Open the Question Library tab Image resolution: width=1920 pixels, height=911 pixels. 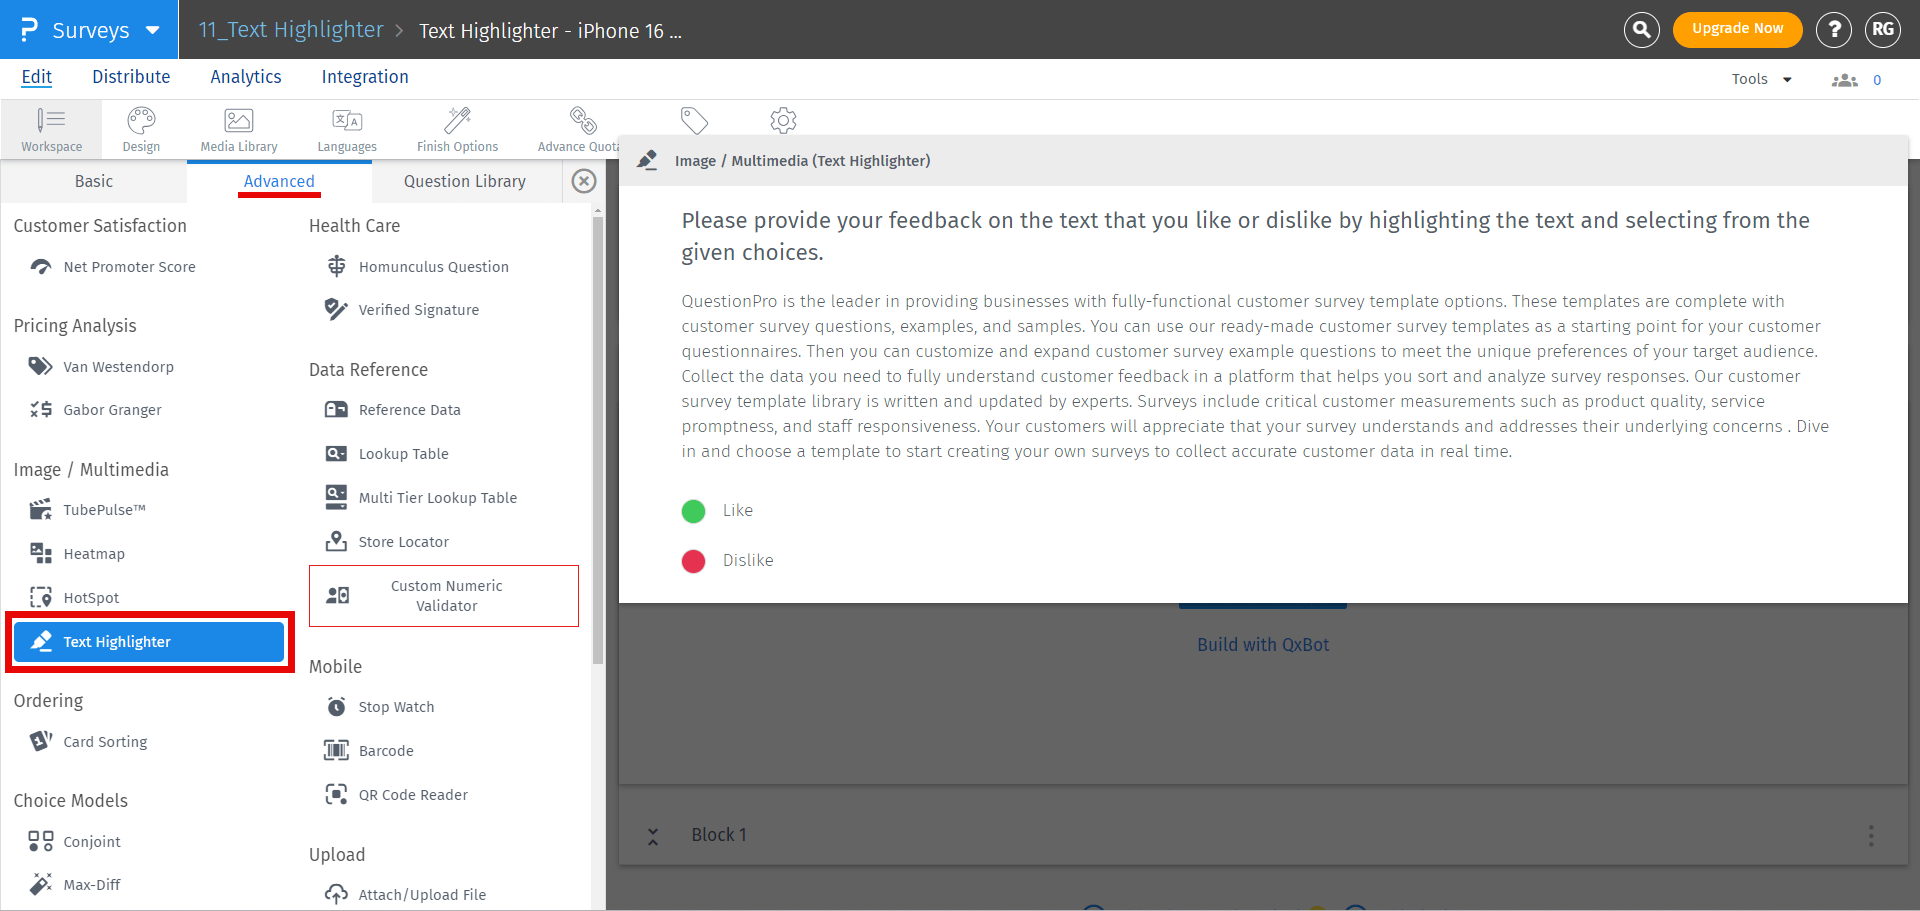465,181
